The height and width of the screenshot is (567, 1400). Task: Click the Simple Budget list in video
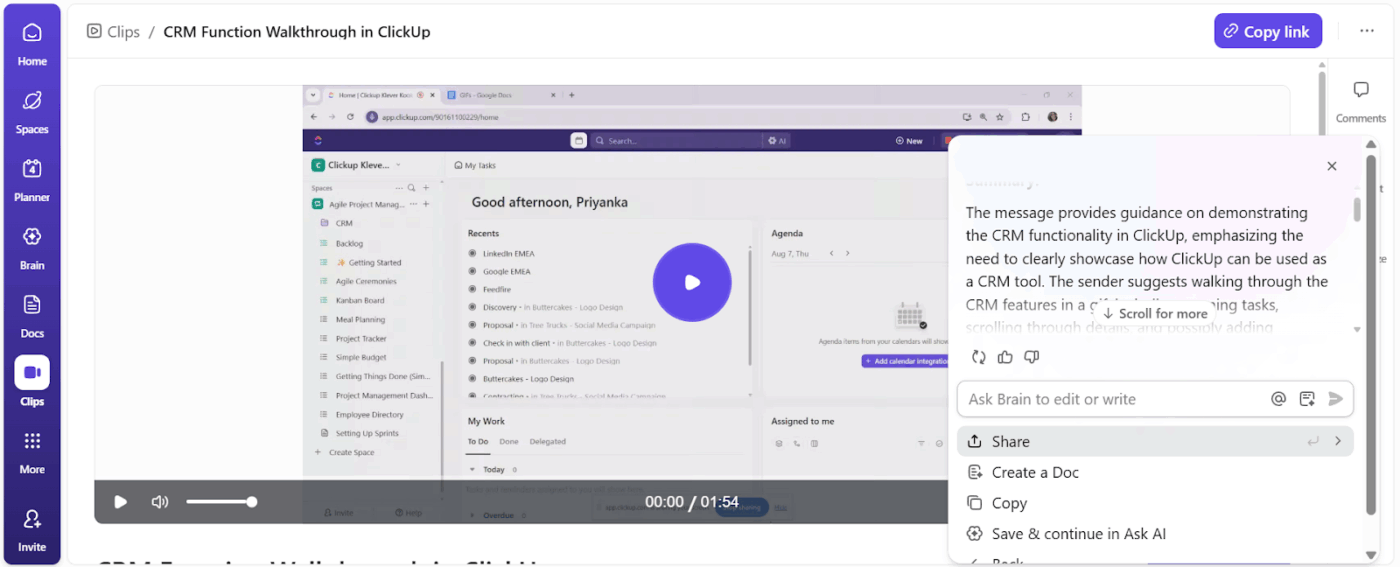361,357
